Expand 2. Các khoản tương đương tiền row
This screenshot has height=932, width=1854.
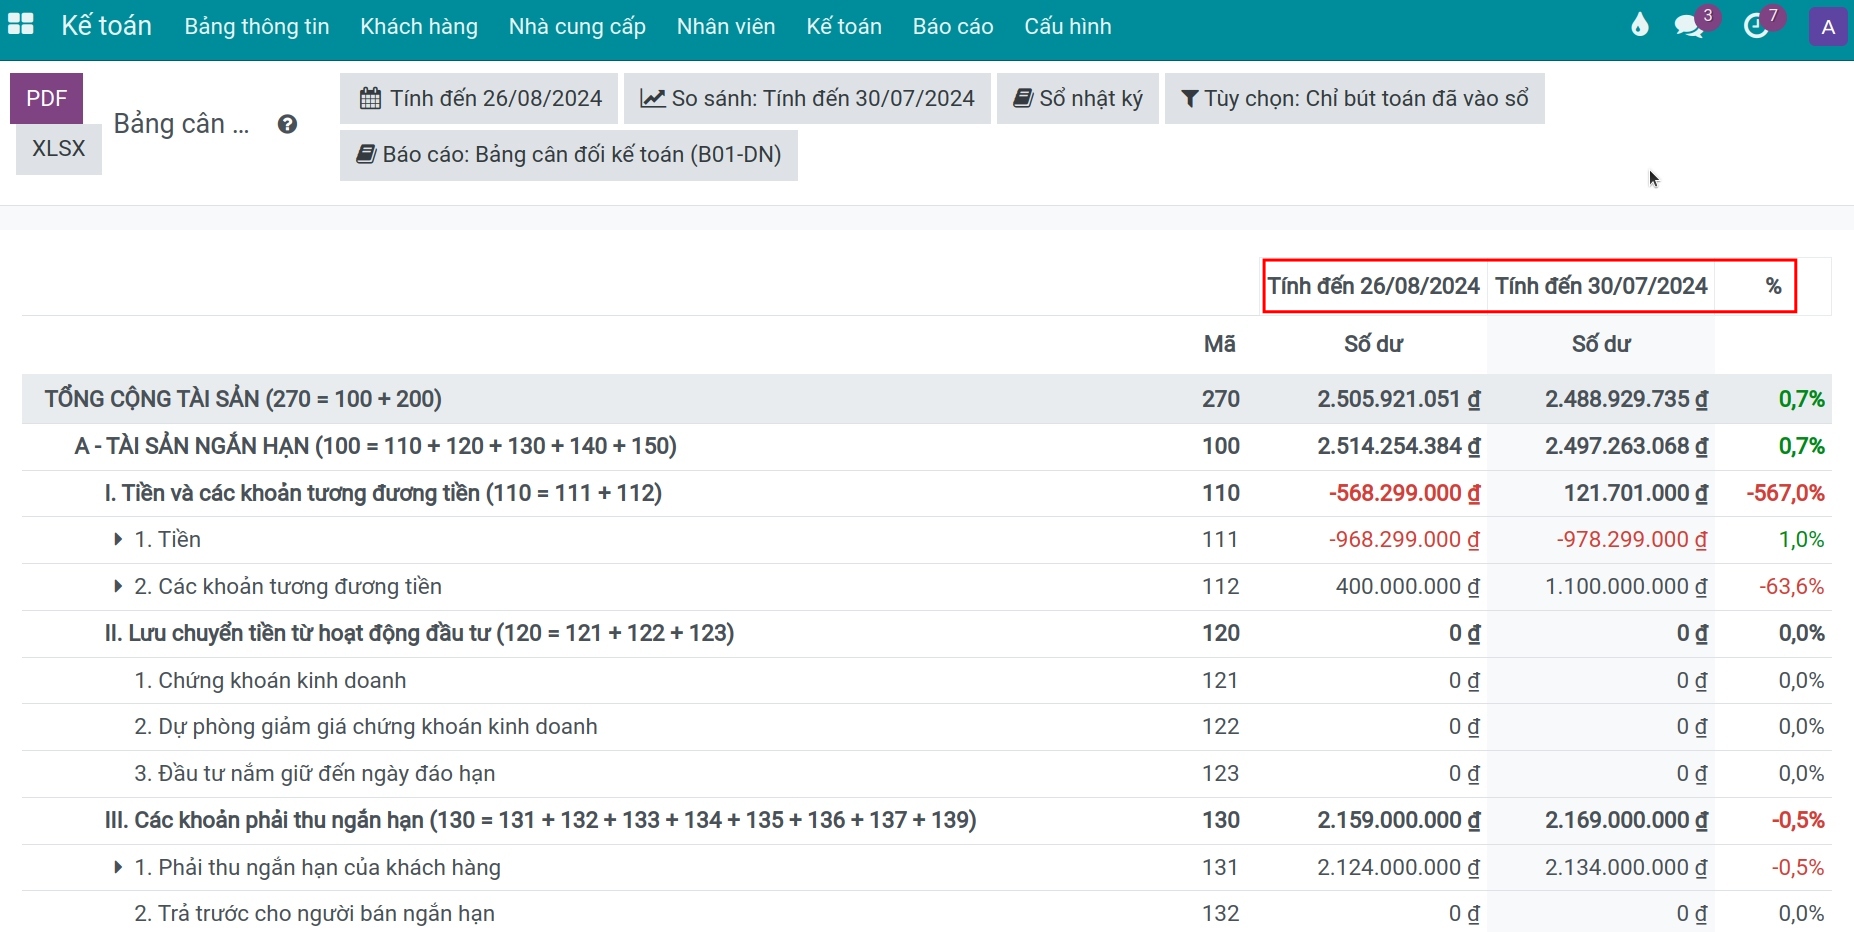point(118,587)
